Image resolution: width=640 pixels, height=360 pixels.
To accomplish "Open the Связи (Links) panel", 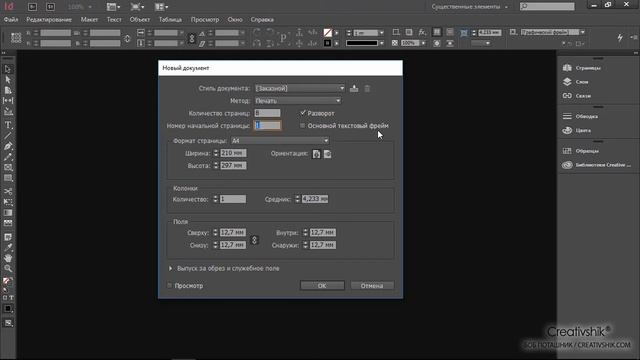I will tap(577, 96).
